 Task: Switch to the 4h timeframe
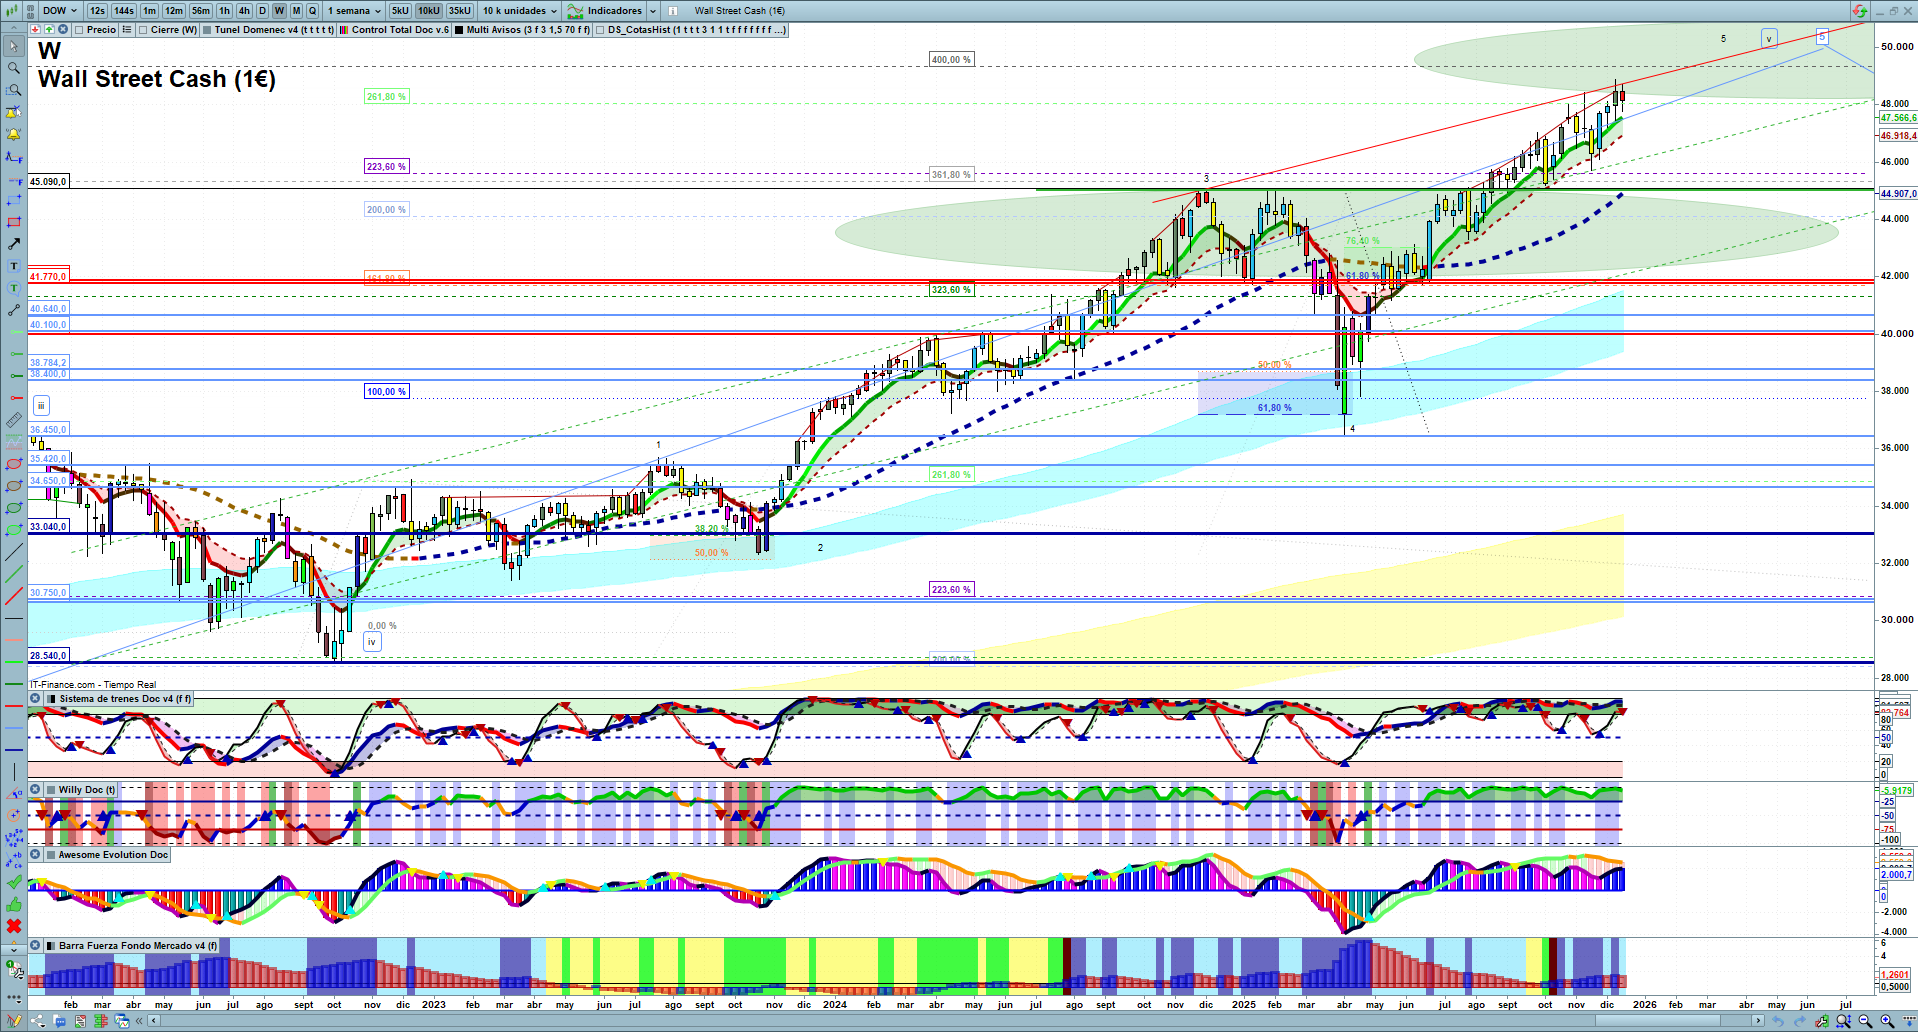coord(244,11)
